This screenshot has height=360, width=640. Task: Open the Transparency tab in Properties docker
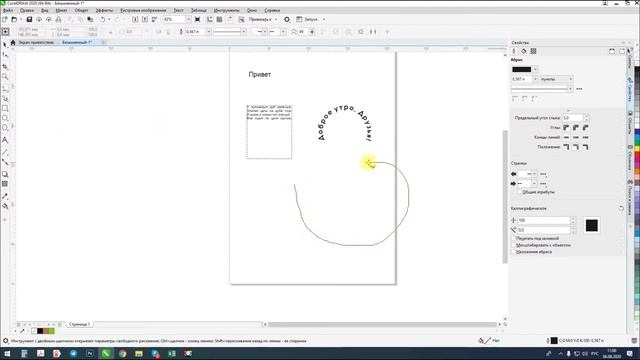click(x=533, y=51)
